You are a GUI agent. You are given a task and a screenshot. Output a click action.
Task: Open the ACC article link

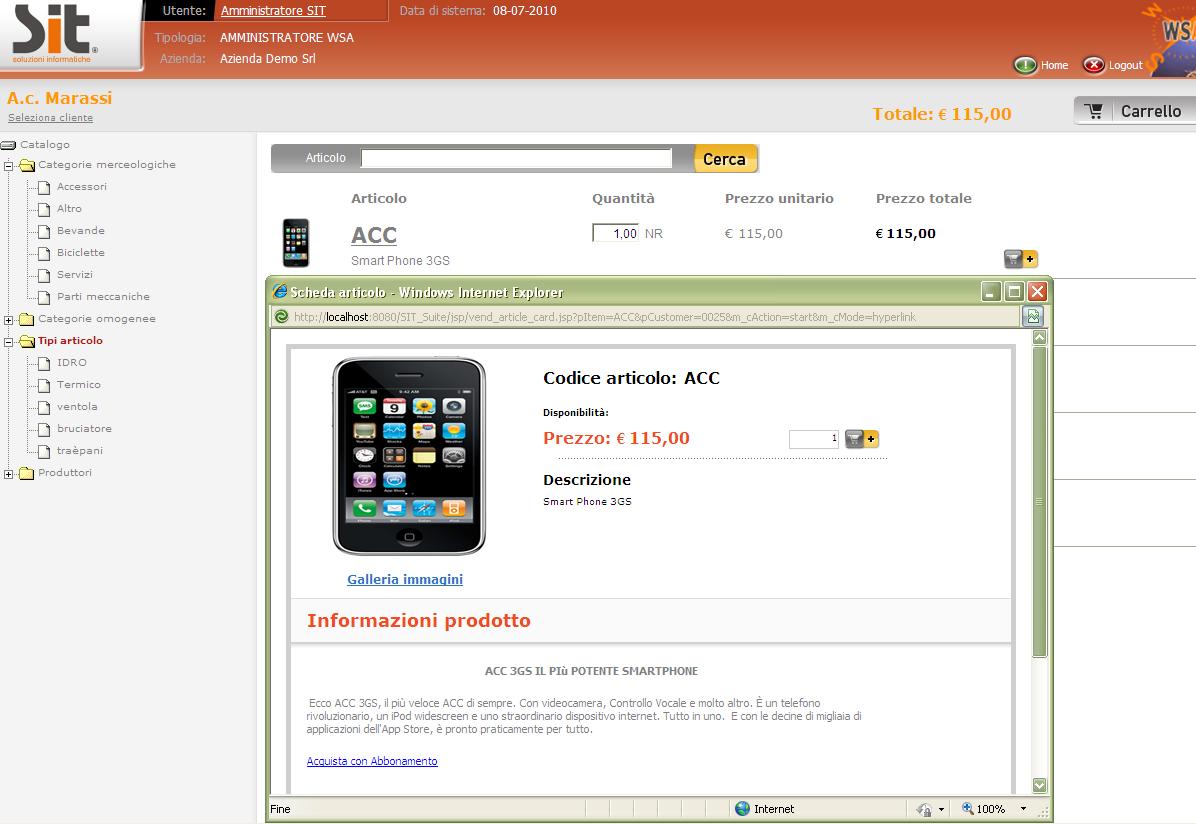(x=374, y=235)
